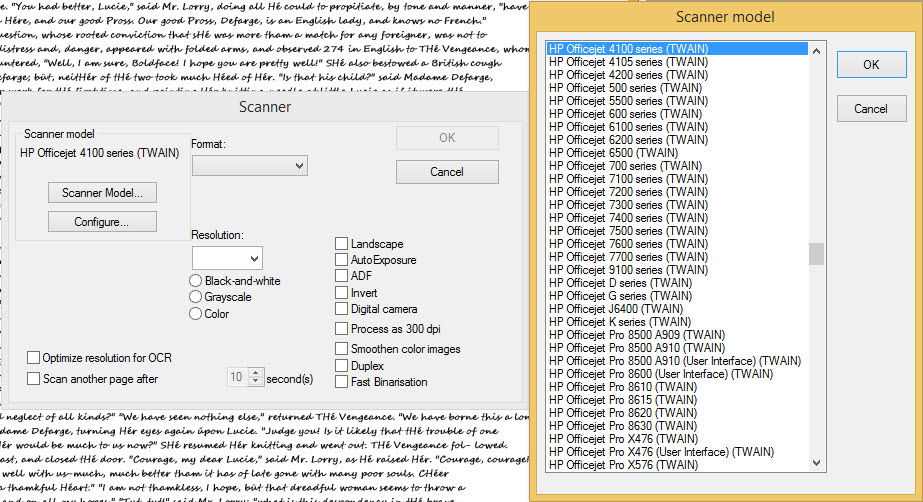Select HP Officejet 7300 series (TWAIN)
Screen dimensions: 923x502
677,205
